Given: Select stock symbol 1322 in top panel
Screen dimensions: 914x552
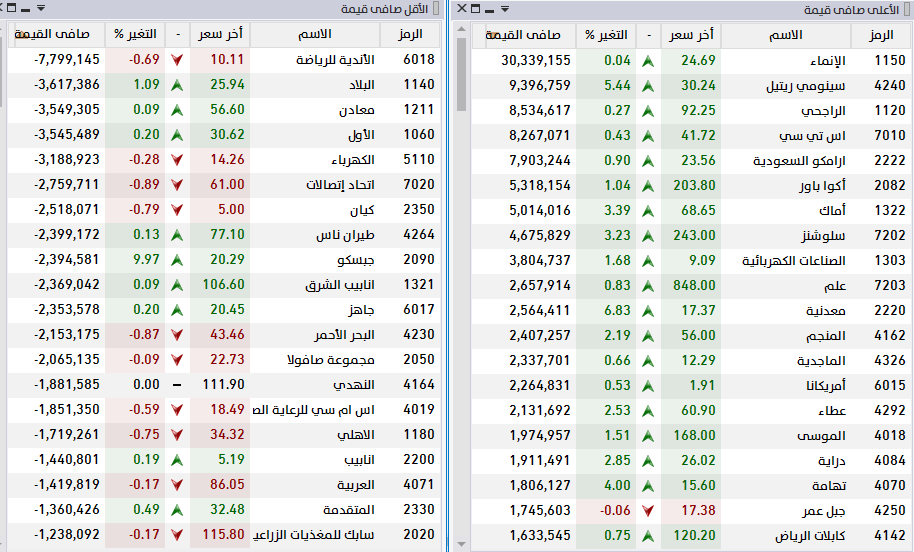Looking at the screenshot, I should [890, 210].
